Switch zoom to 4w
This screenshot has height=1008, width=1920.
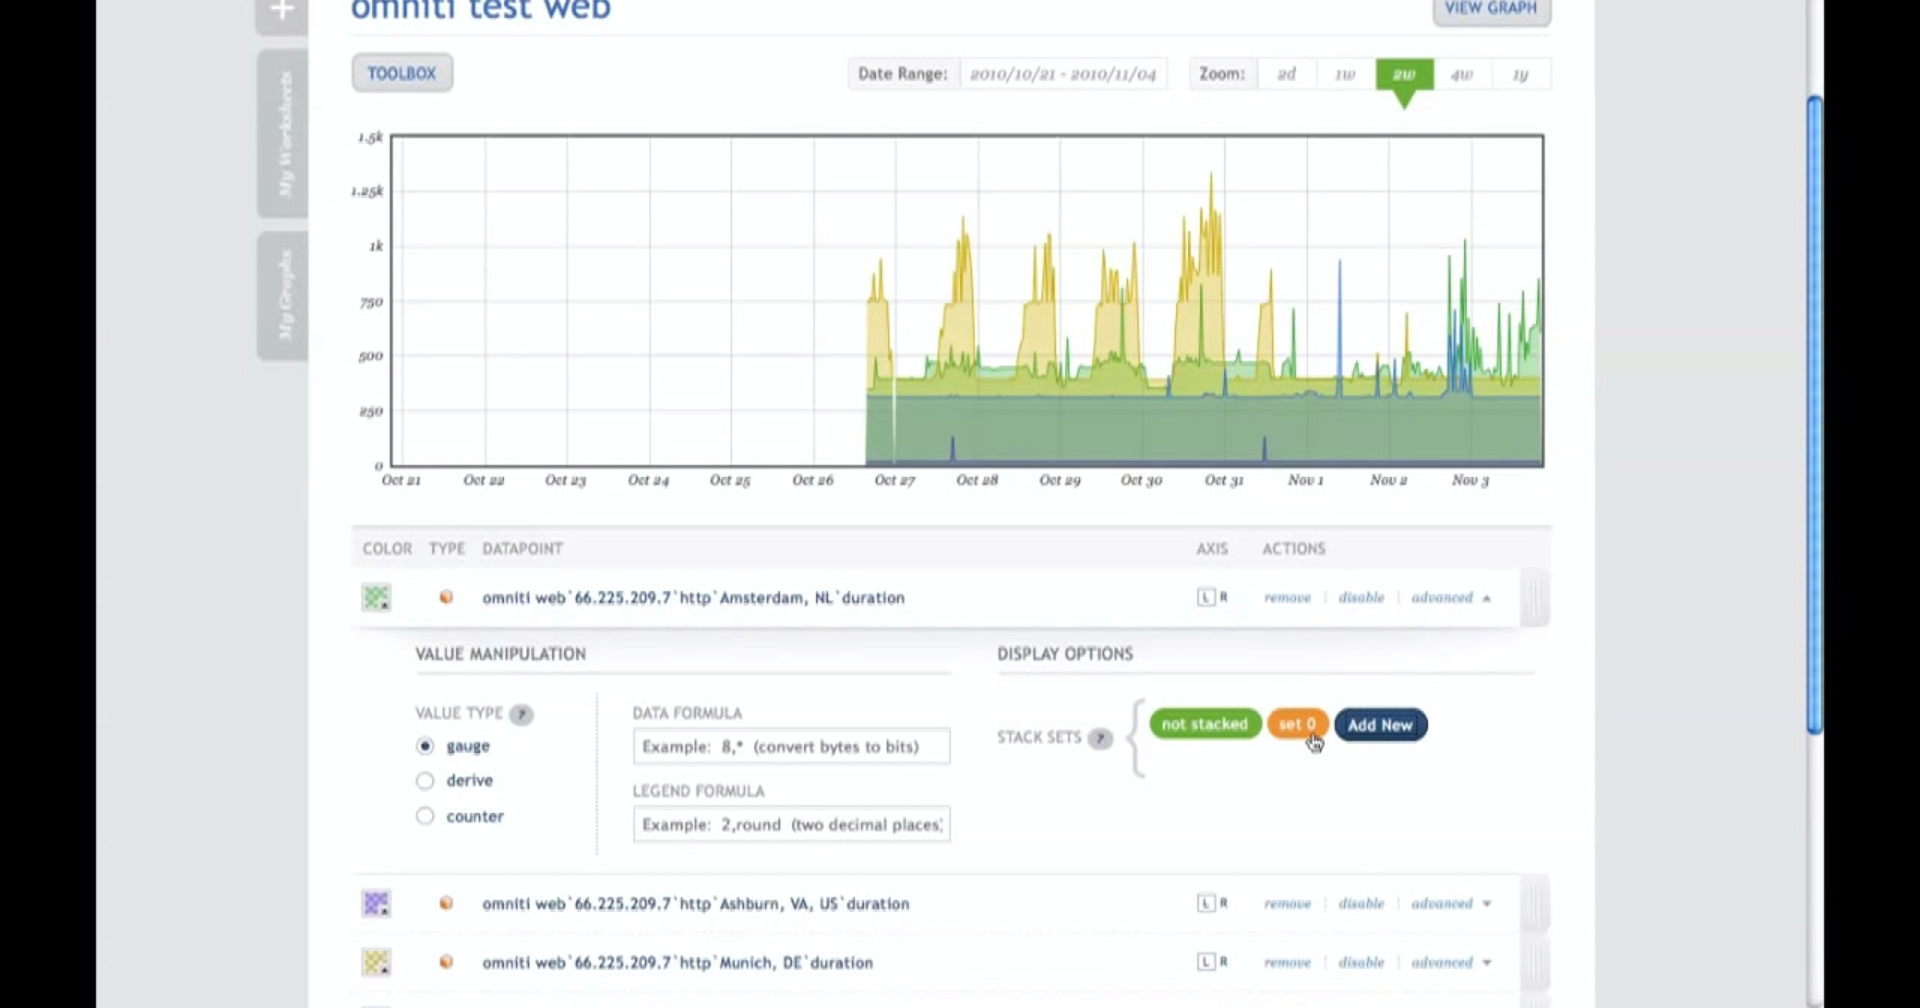coord(1462,74)
